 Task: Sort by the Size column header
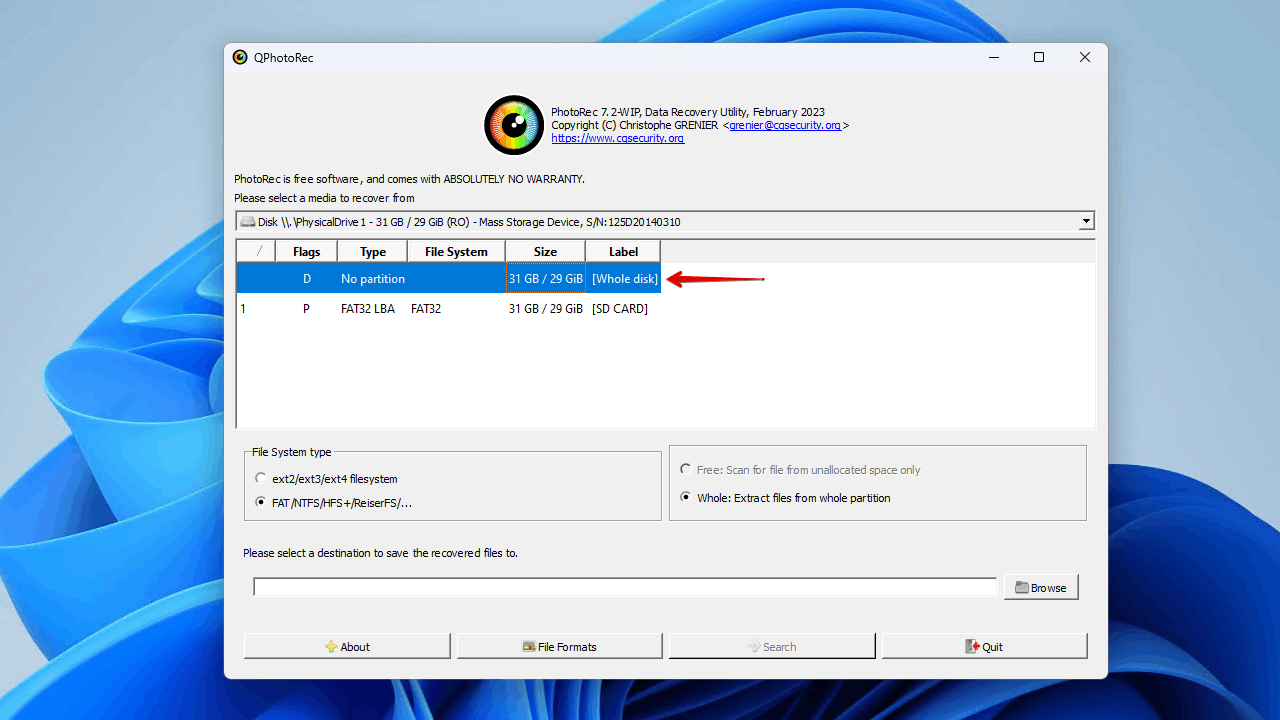pyautogui.click(x=546, y=252)
